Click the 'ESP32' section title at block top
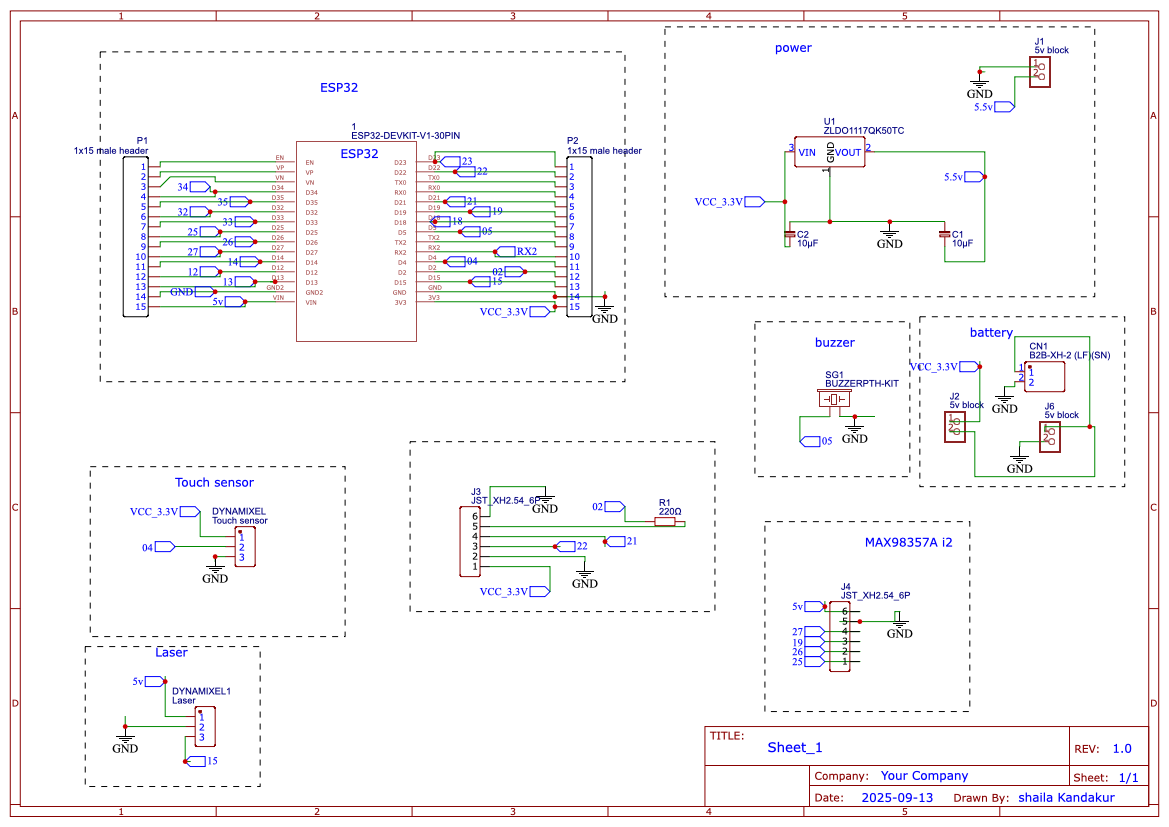 (x=339, y=88)
